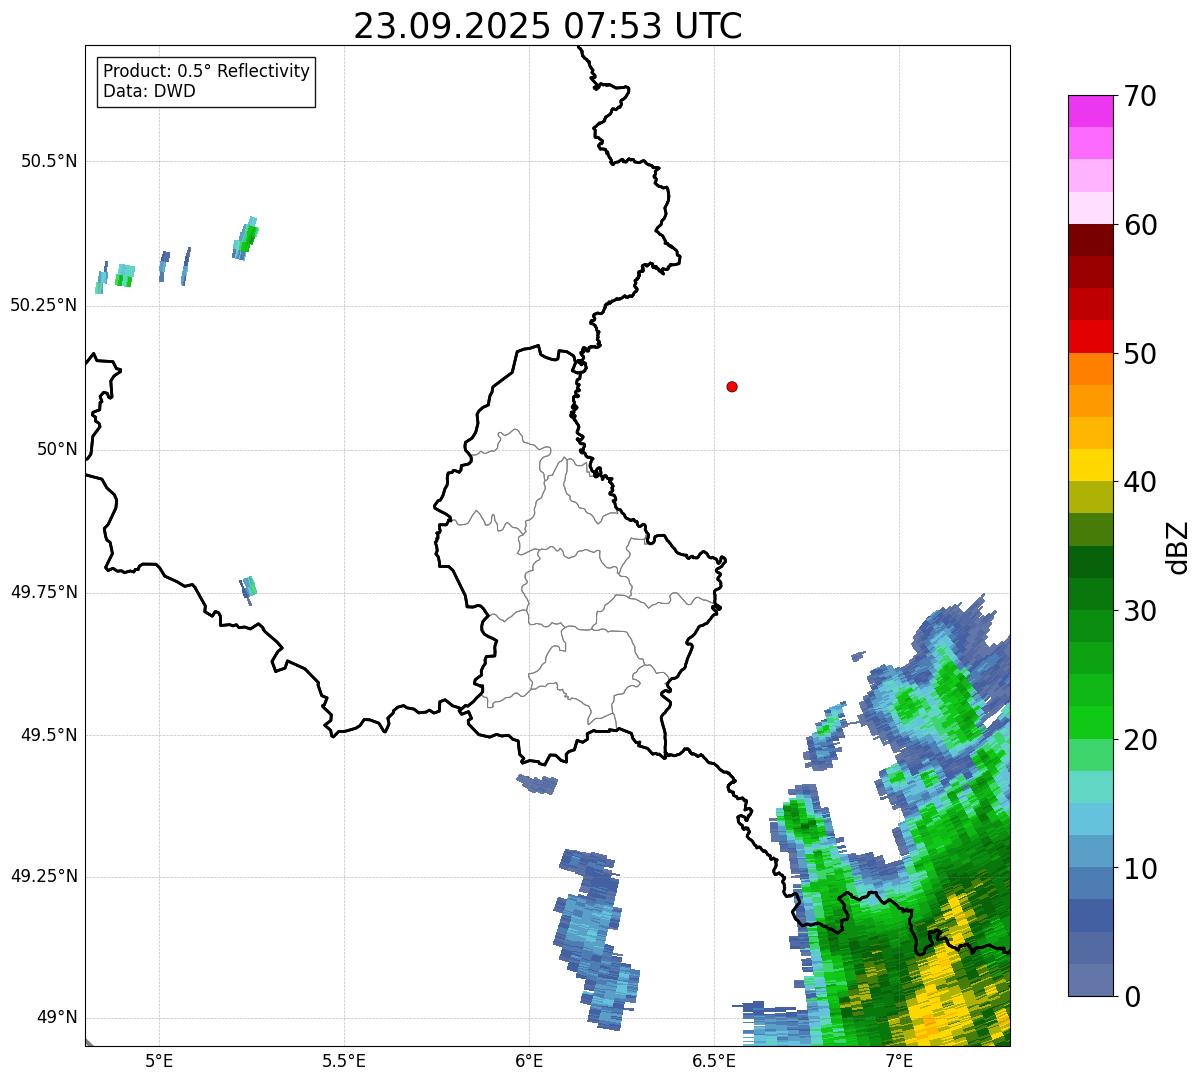Select the dark blue swatch below 10

[1091, 915]
